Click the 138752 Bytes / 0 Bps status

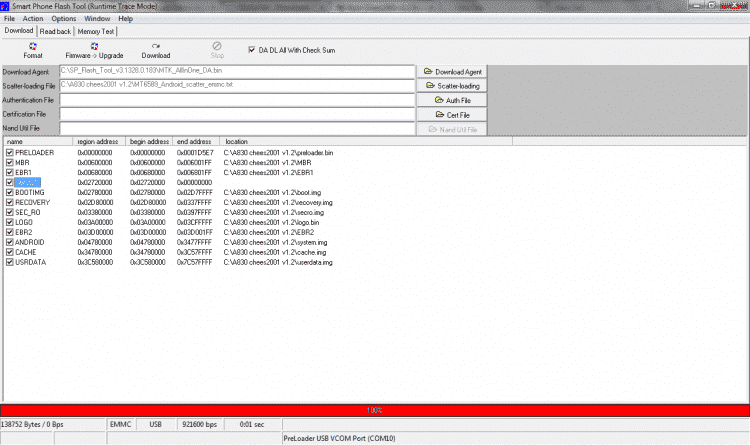pos(32,424)
